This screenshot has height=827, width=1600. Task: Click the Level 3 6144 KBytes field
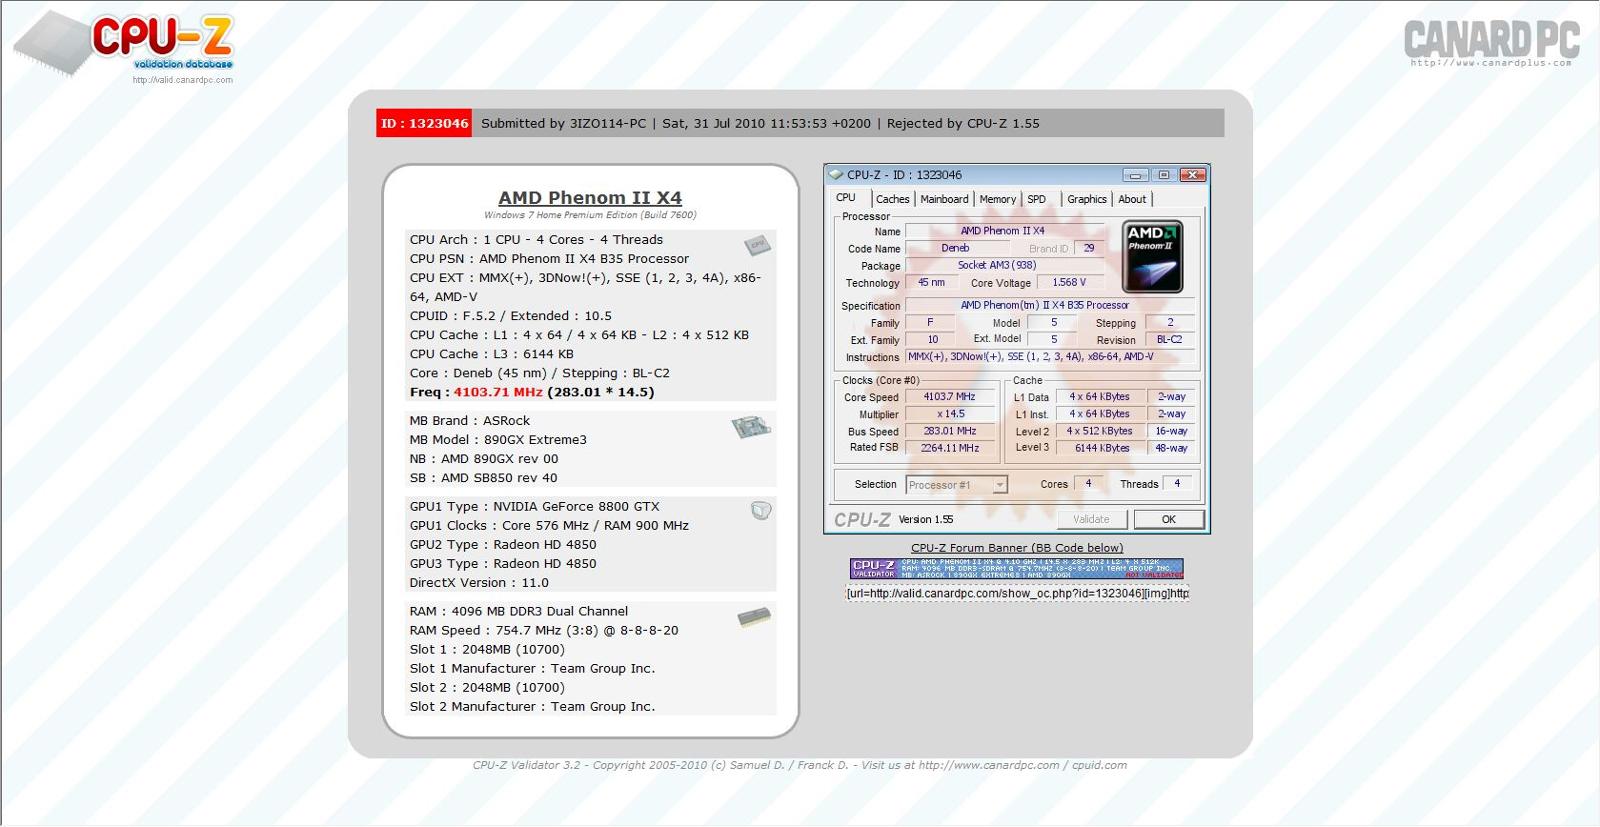[x=1099, y=448]
